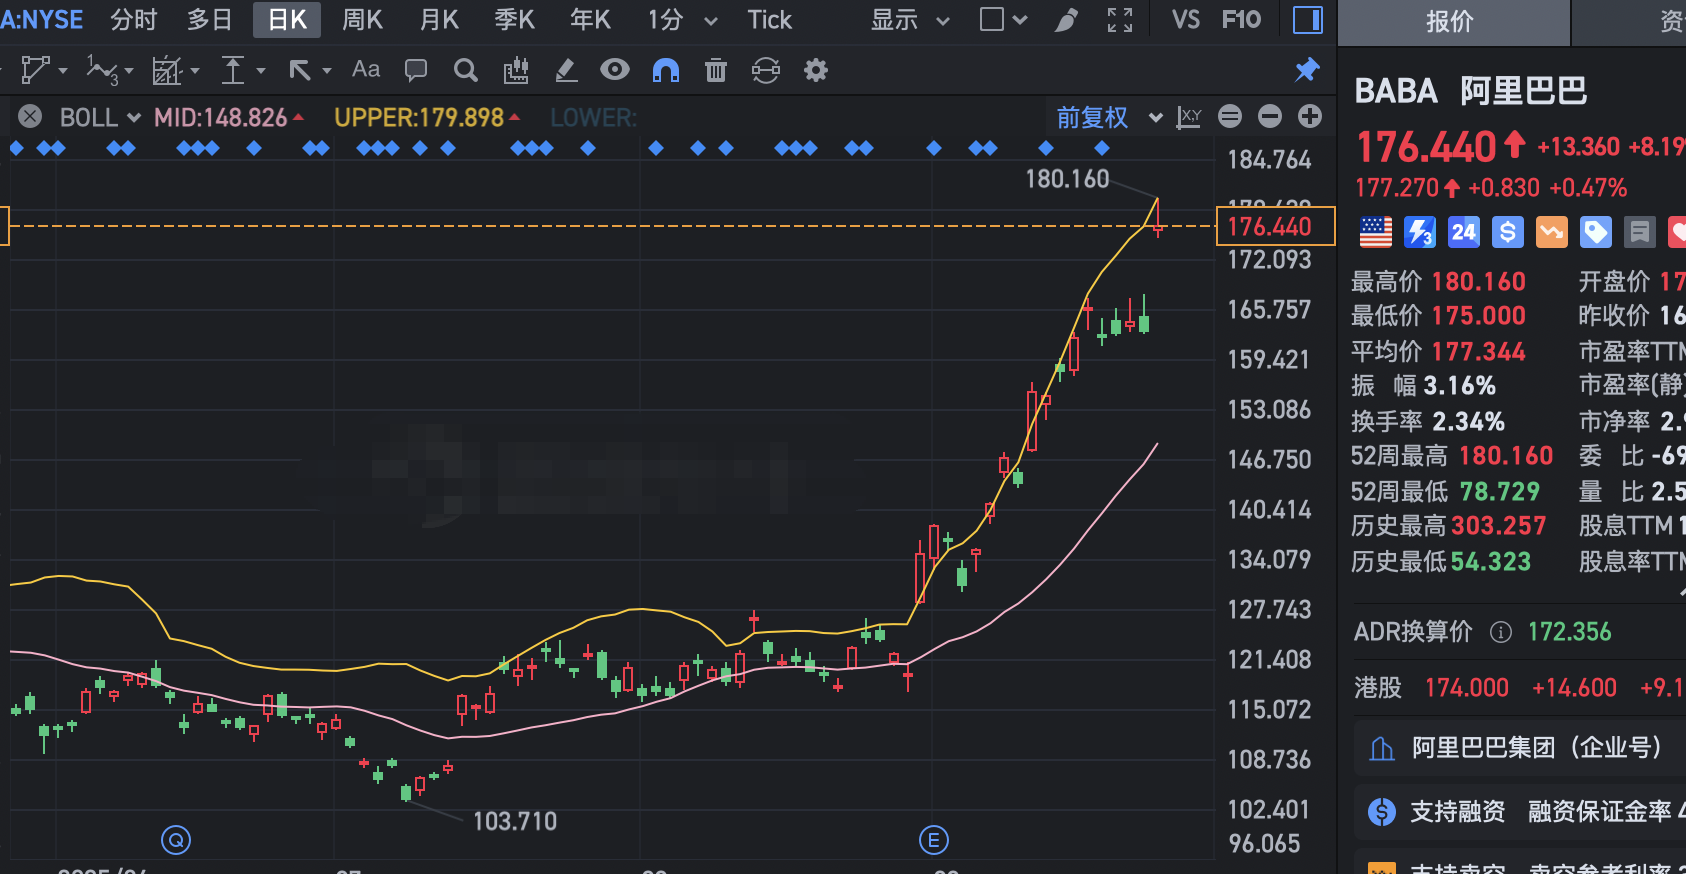Select the arrow annotation tool

[x=299, y=70]
